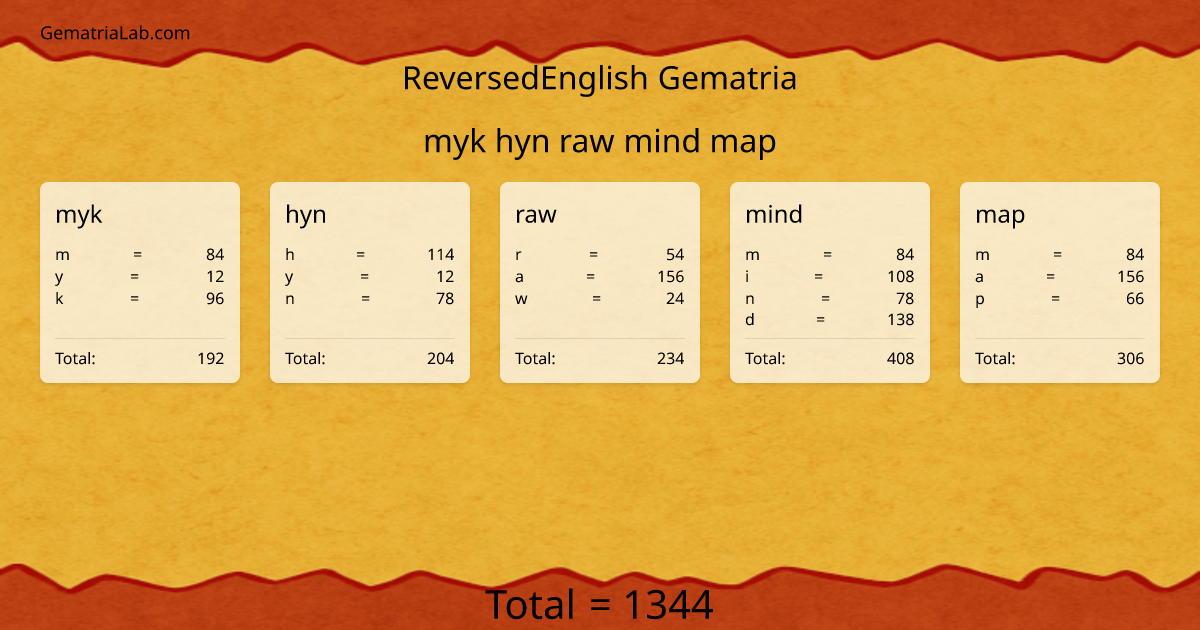Screen dimensions: 1200x630
Task: Click the 'mind' card title
Action: coord(774,214)
